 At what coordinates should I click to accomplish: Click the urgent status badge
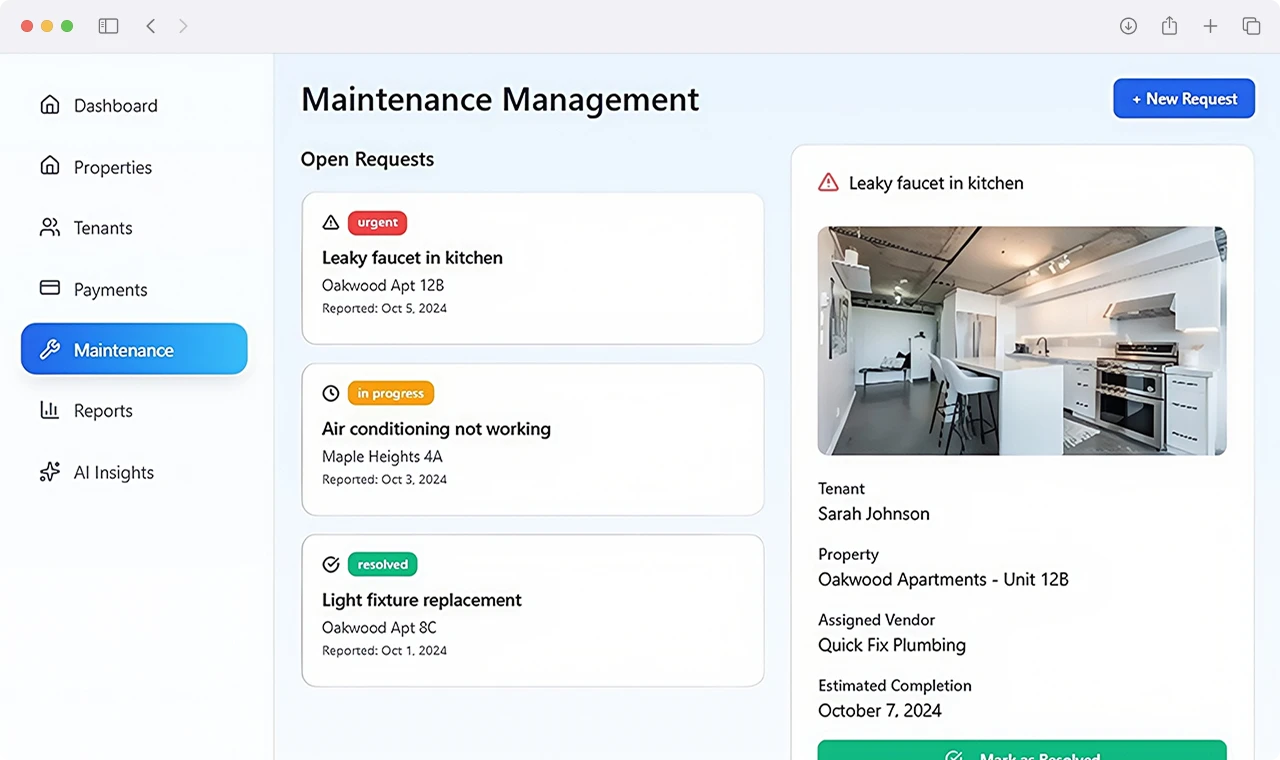click(x=378, y=222)
